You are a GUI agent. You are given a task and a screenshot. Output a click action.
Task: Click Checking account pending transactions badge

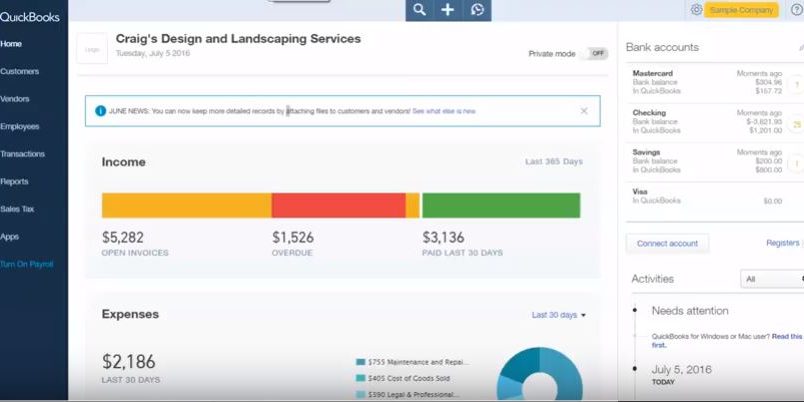click(797, 124)
